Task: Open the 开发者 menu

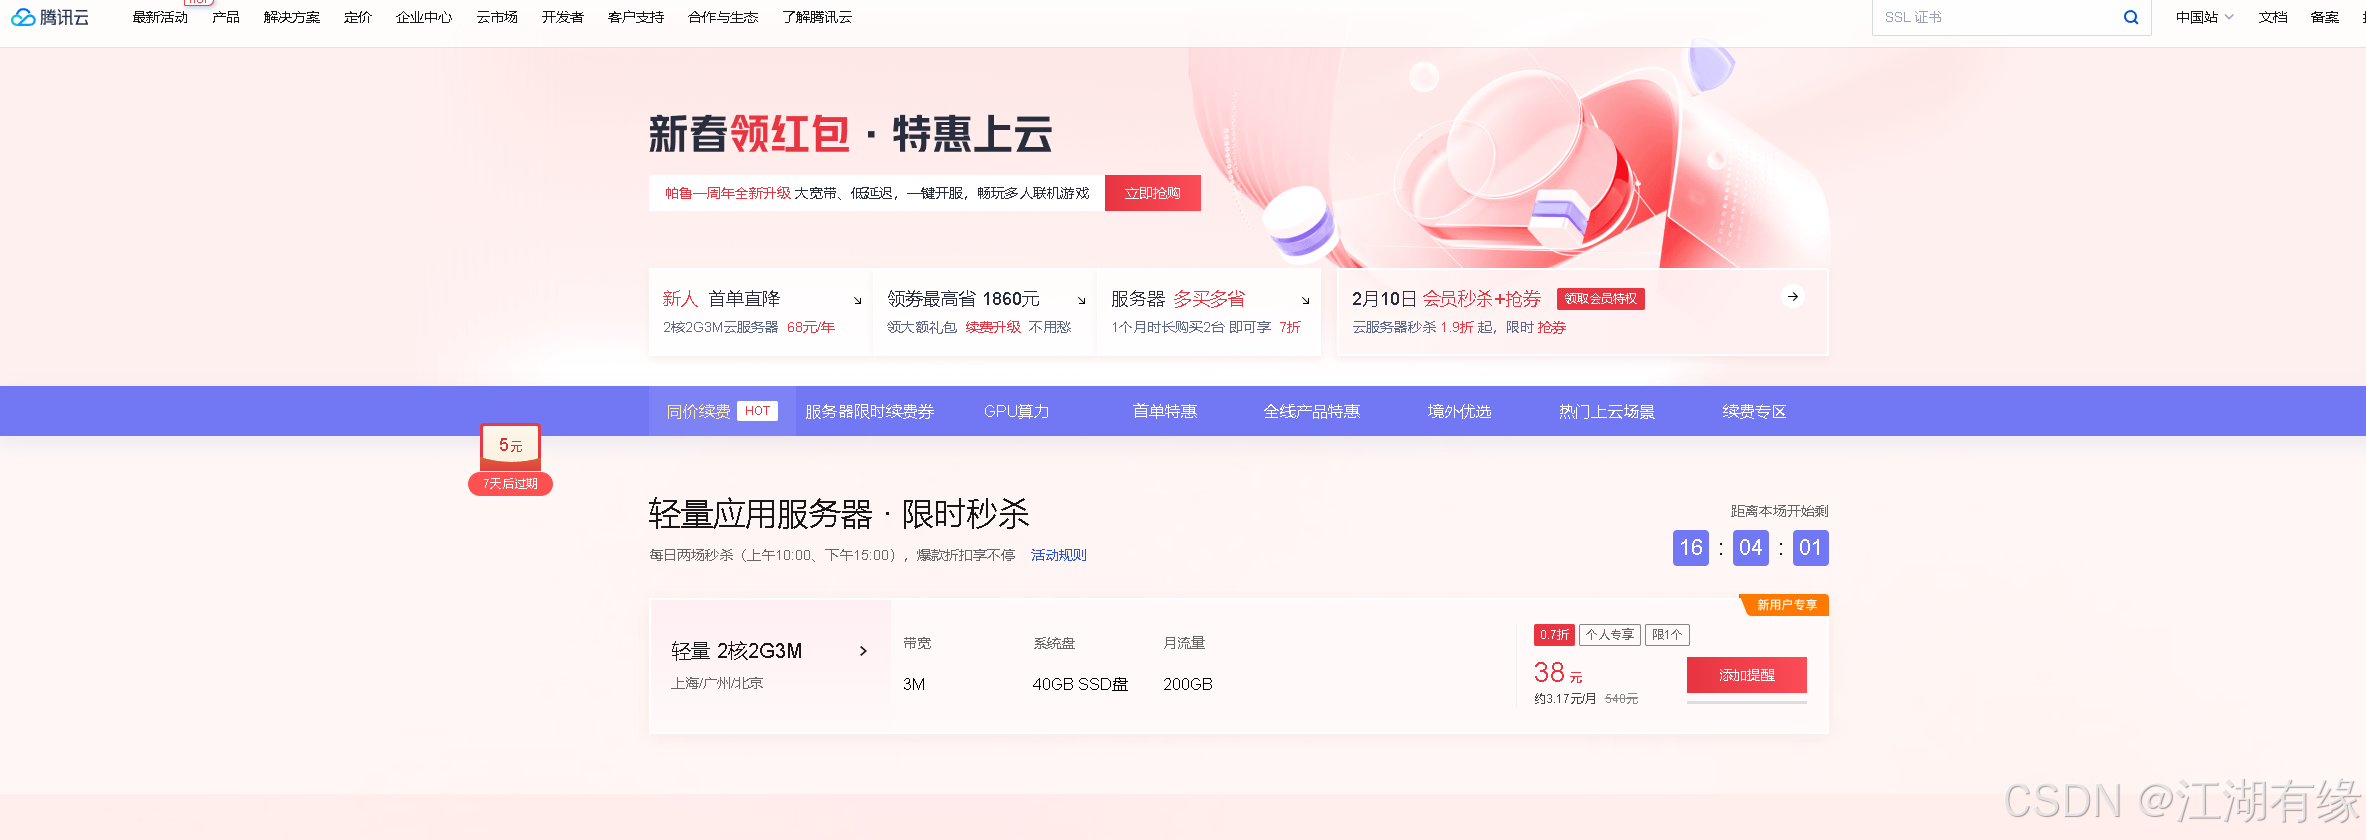Action: (563, 17)
